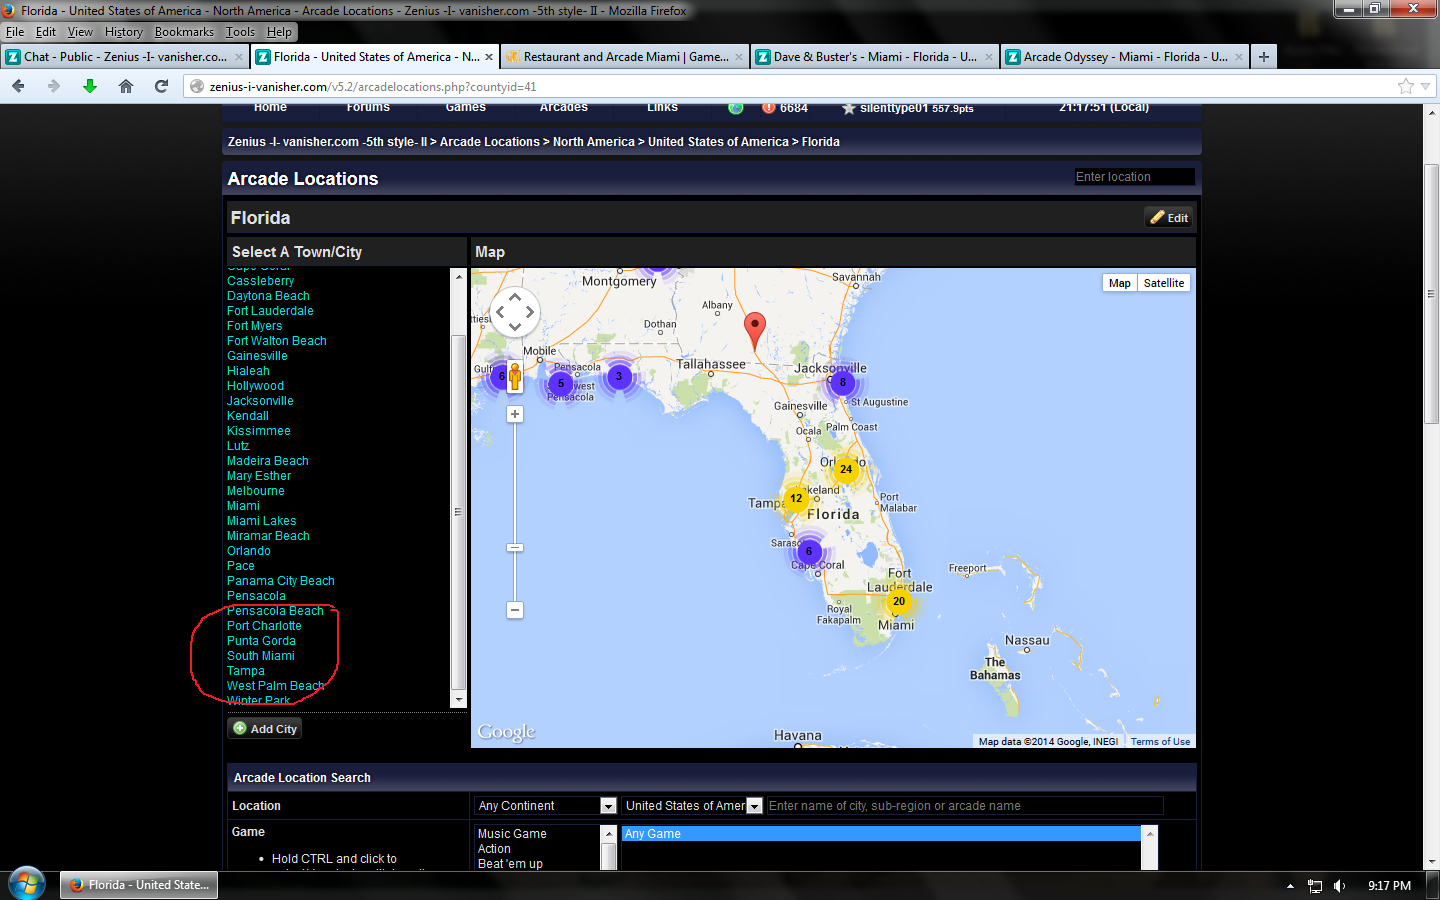Go forward with the Forward arrow
This screenshot has width=1440, height=900.
click(x=54, y=86)
